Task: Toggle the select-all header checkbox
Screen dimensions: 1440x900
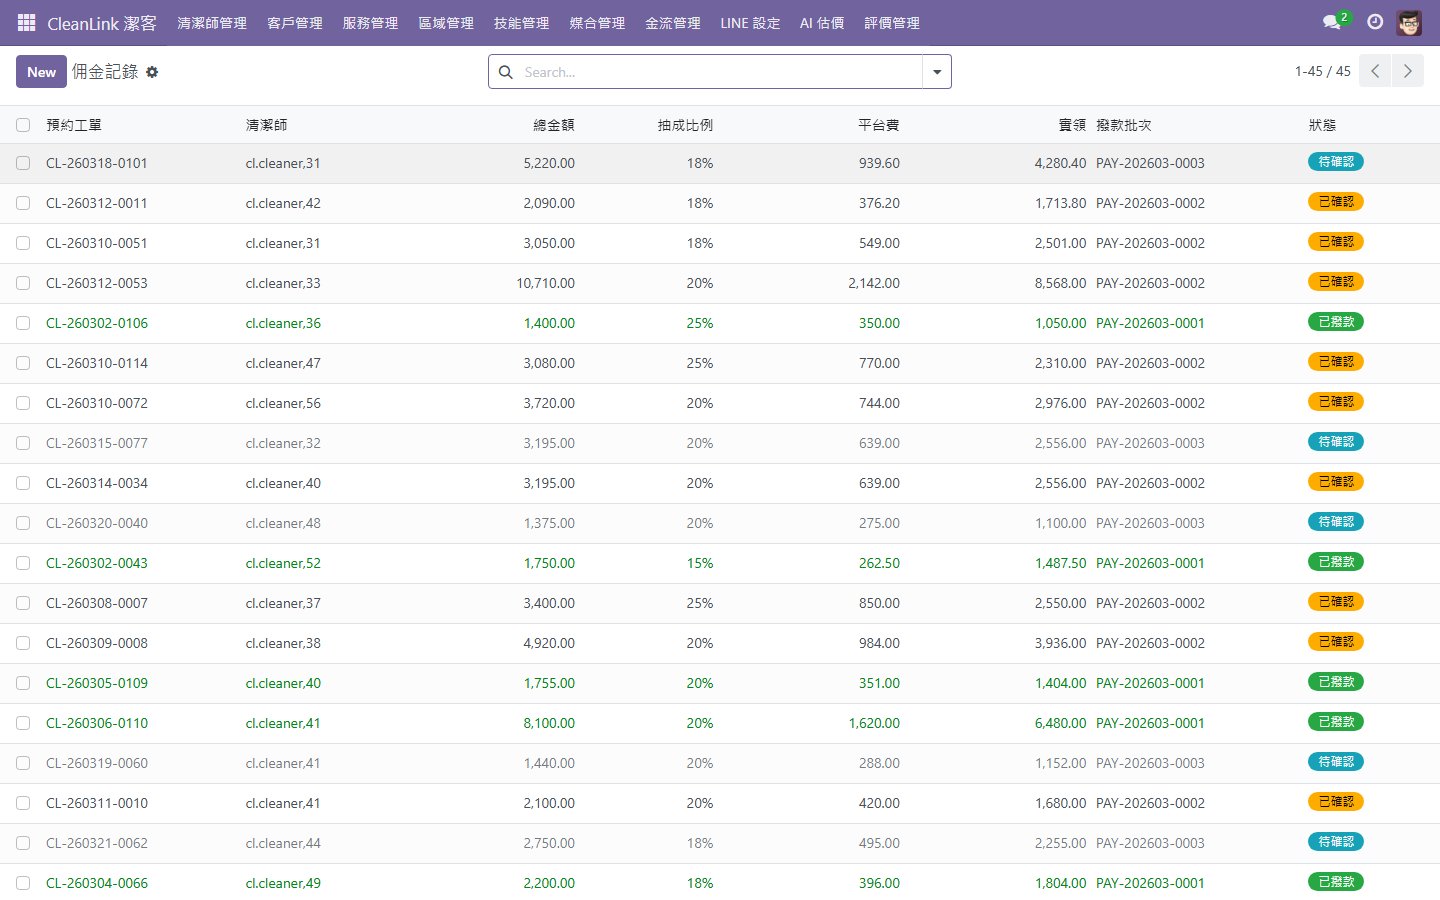Action: pyautogui.click(x=23, y=125)
